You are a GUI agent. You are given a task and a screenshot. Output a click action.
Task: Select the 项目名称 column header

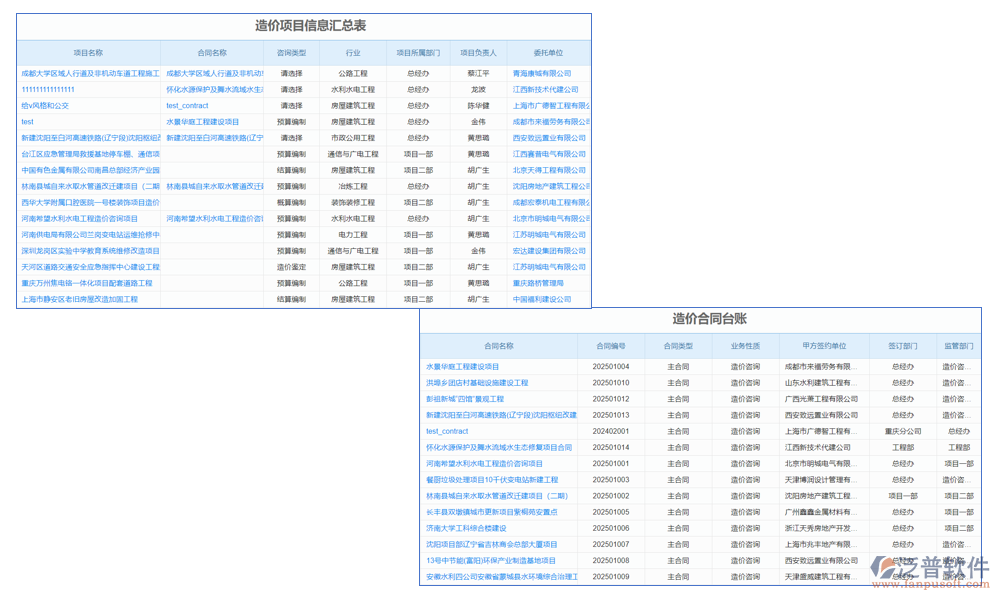click(88, 52)
